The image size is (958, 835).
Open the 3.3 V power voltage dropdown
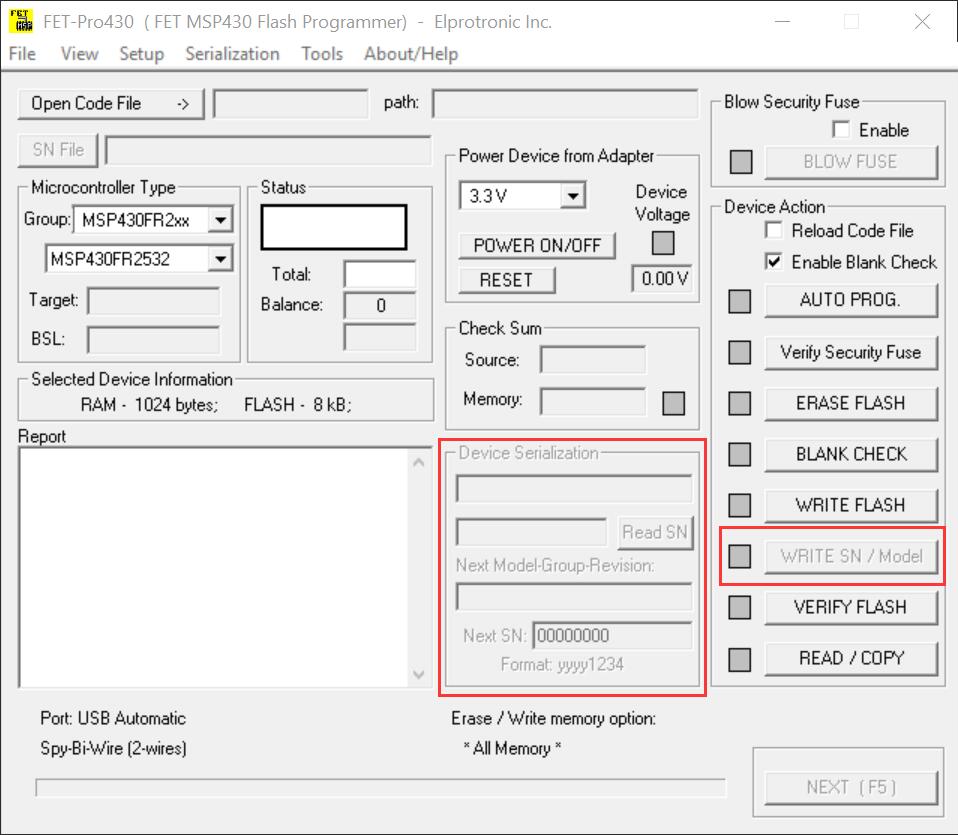[x=572, y=196]
